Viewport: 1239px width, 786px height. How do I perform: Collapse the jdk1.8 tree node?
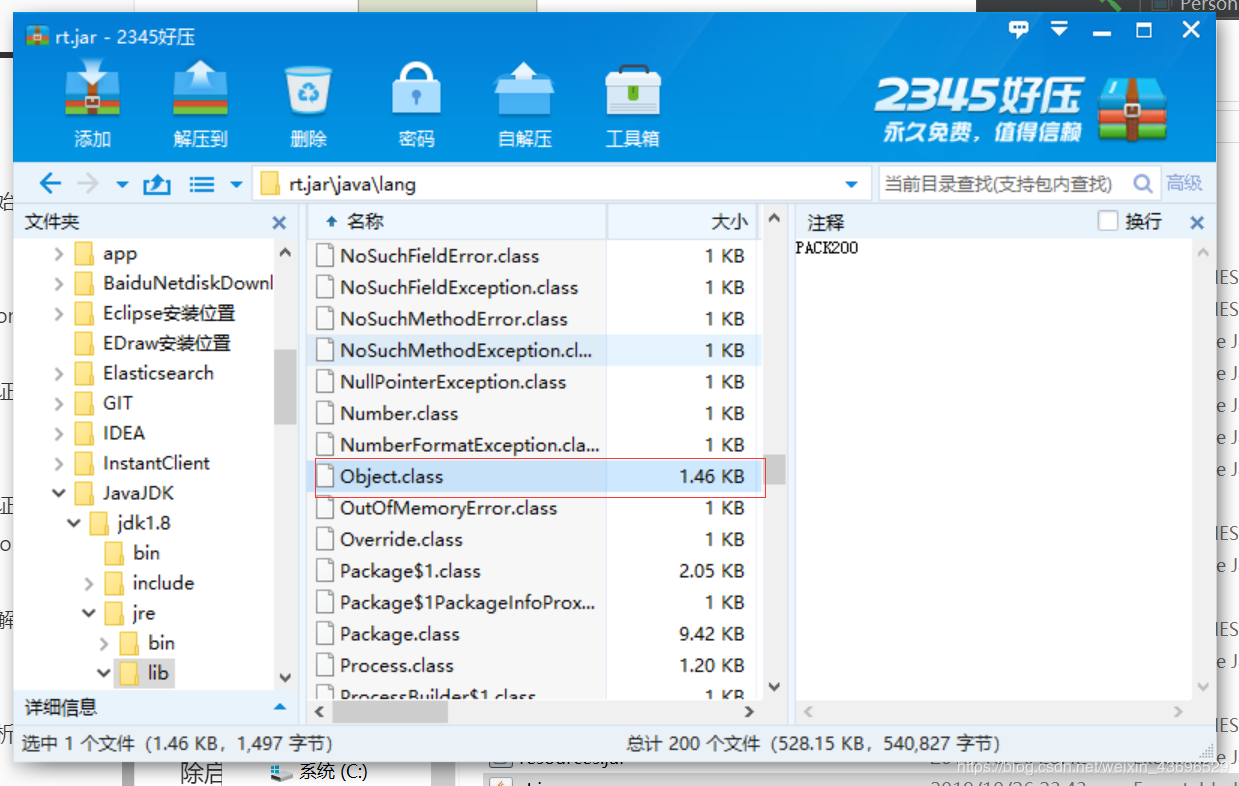(74, 523)
